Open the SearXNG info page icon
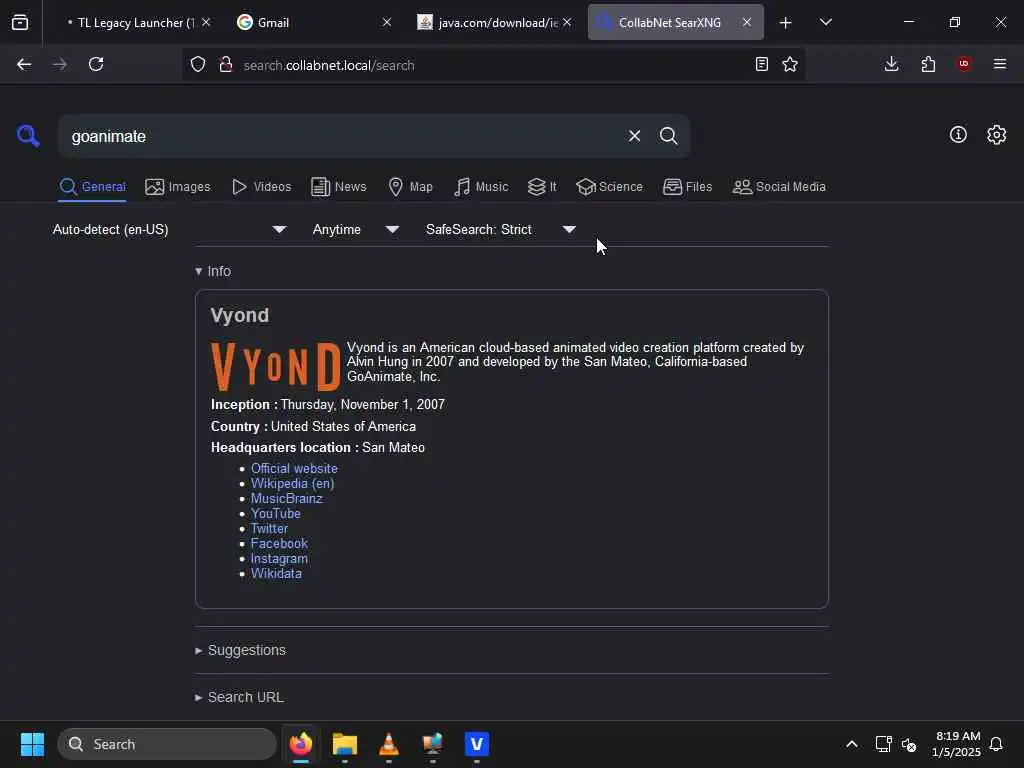 958,135
